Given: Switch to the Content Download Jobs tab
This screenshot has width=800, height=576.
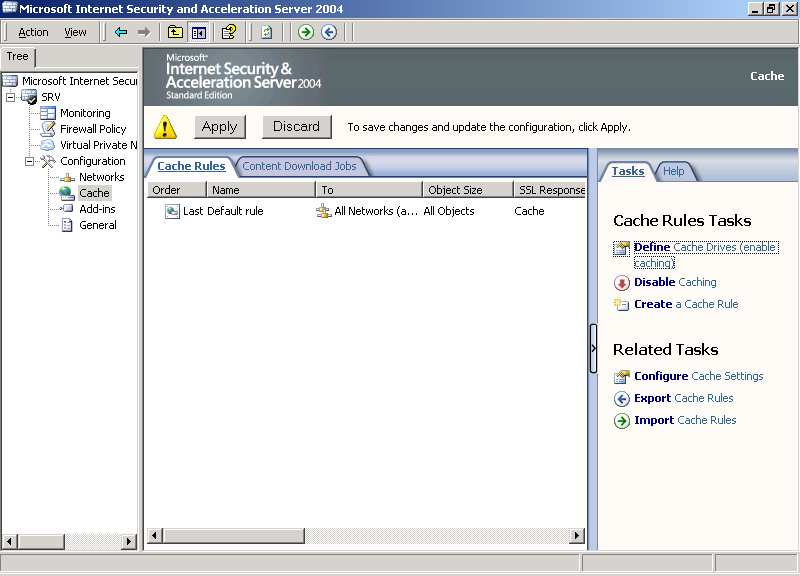Looking at the screenshot, I should click(x=299, y=166).
